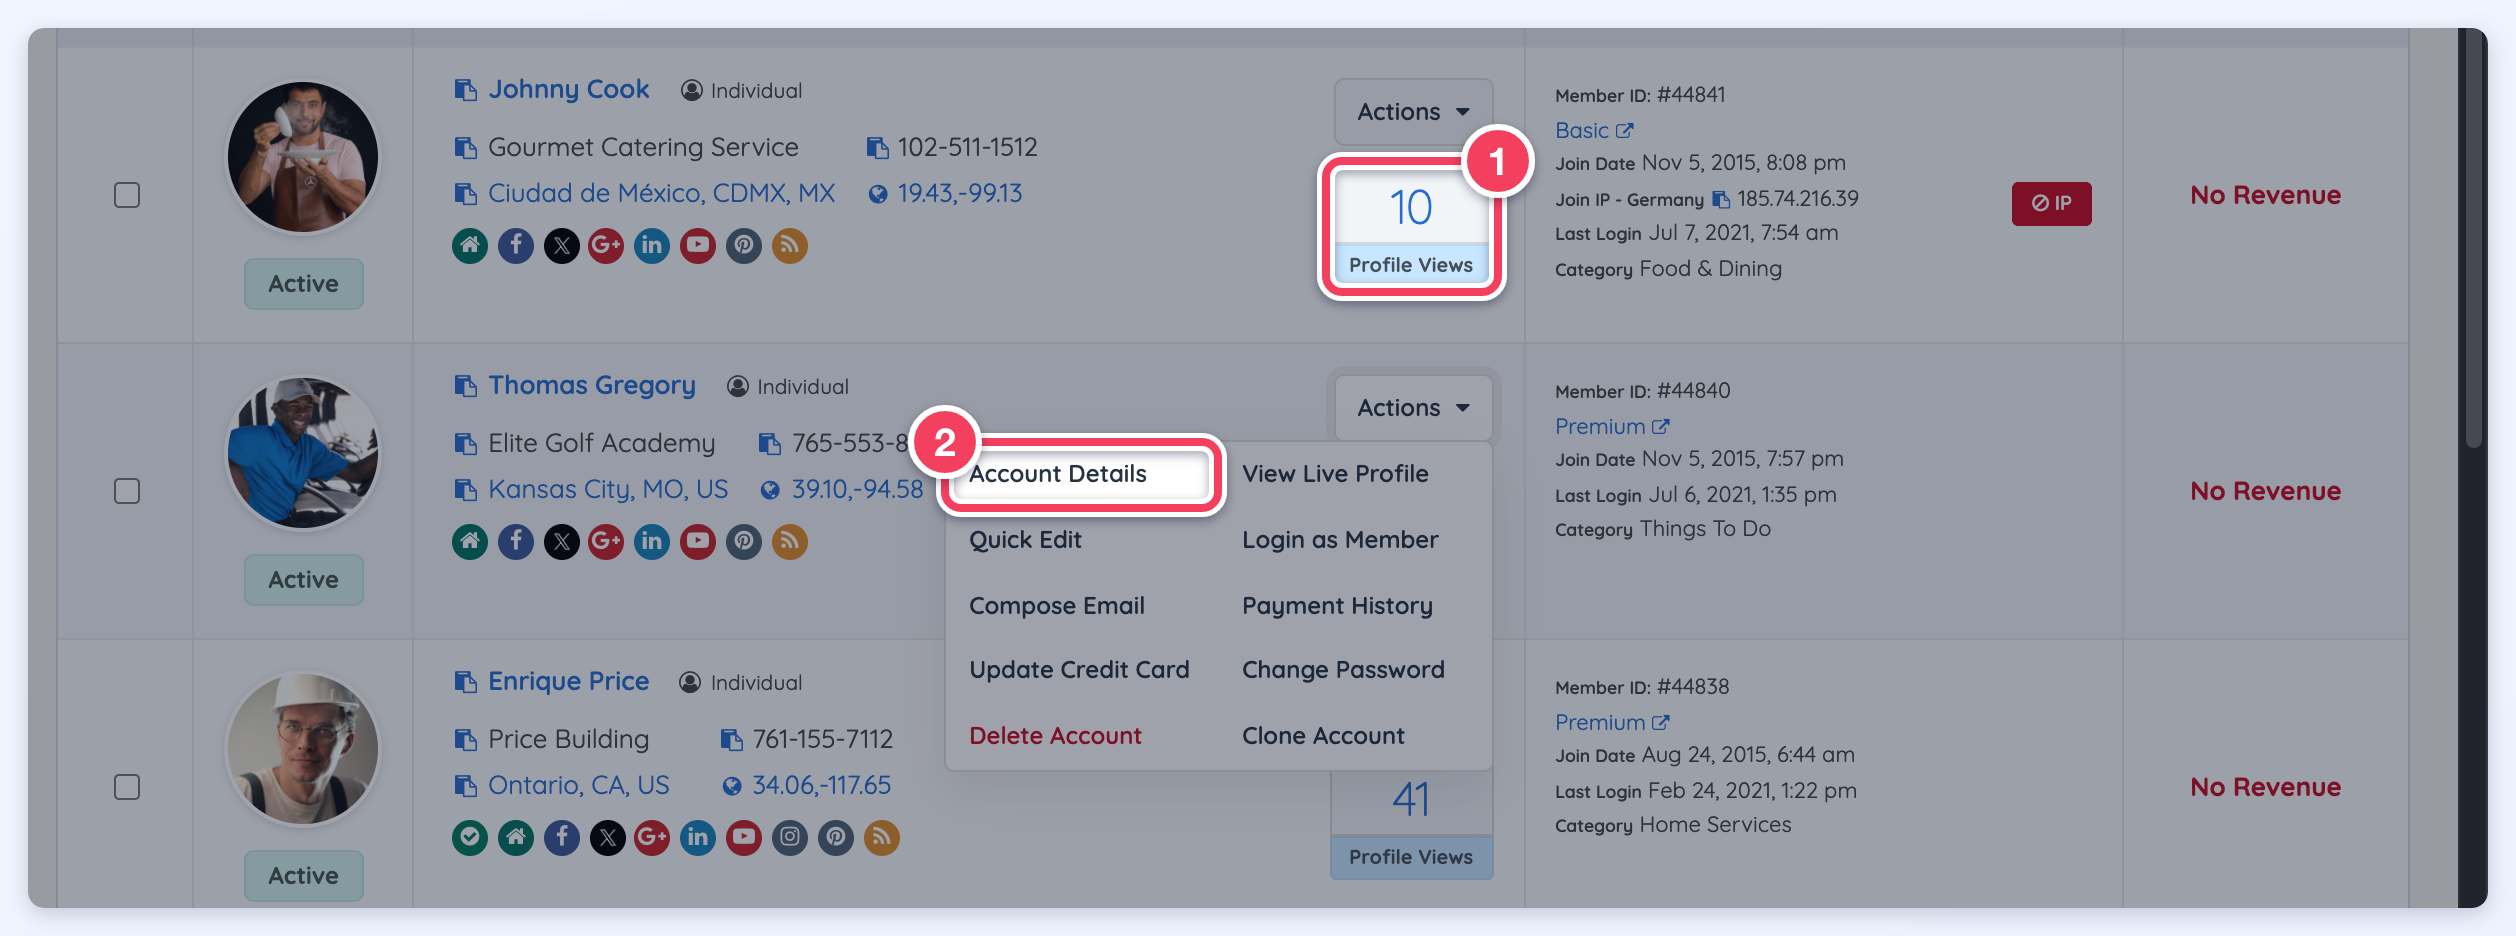Click Enrique Price's profile photo
2516x936 pixels.
(x=303, y=749)
